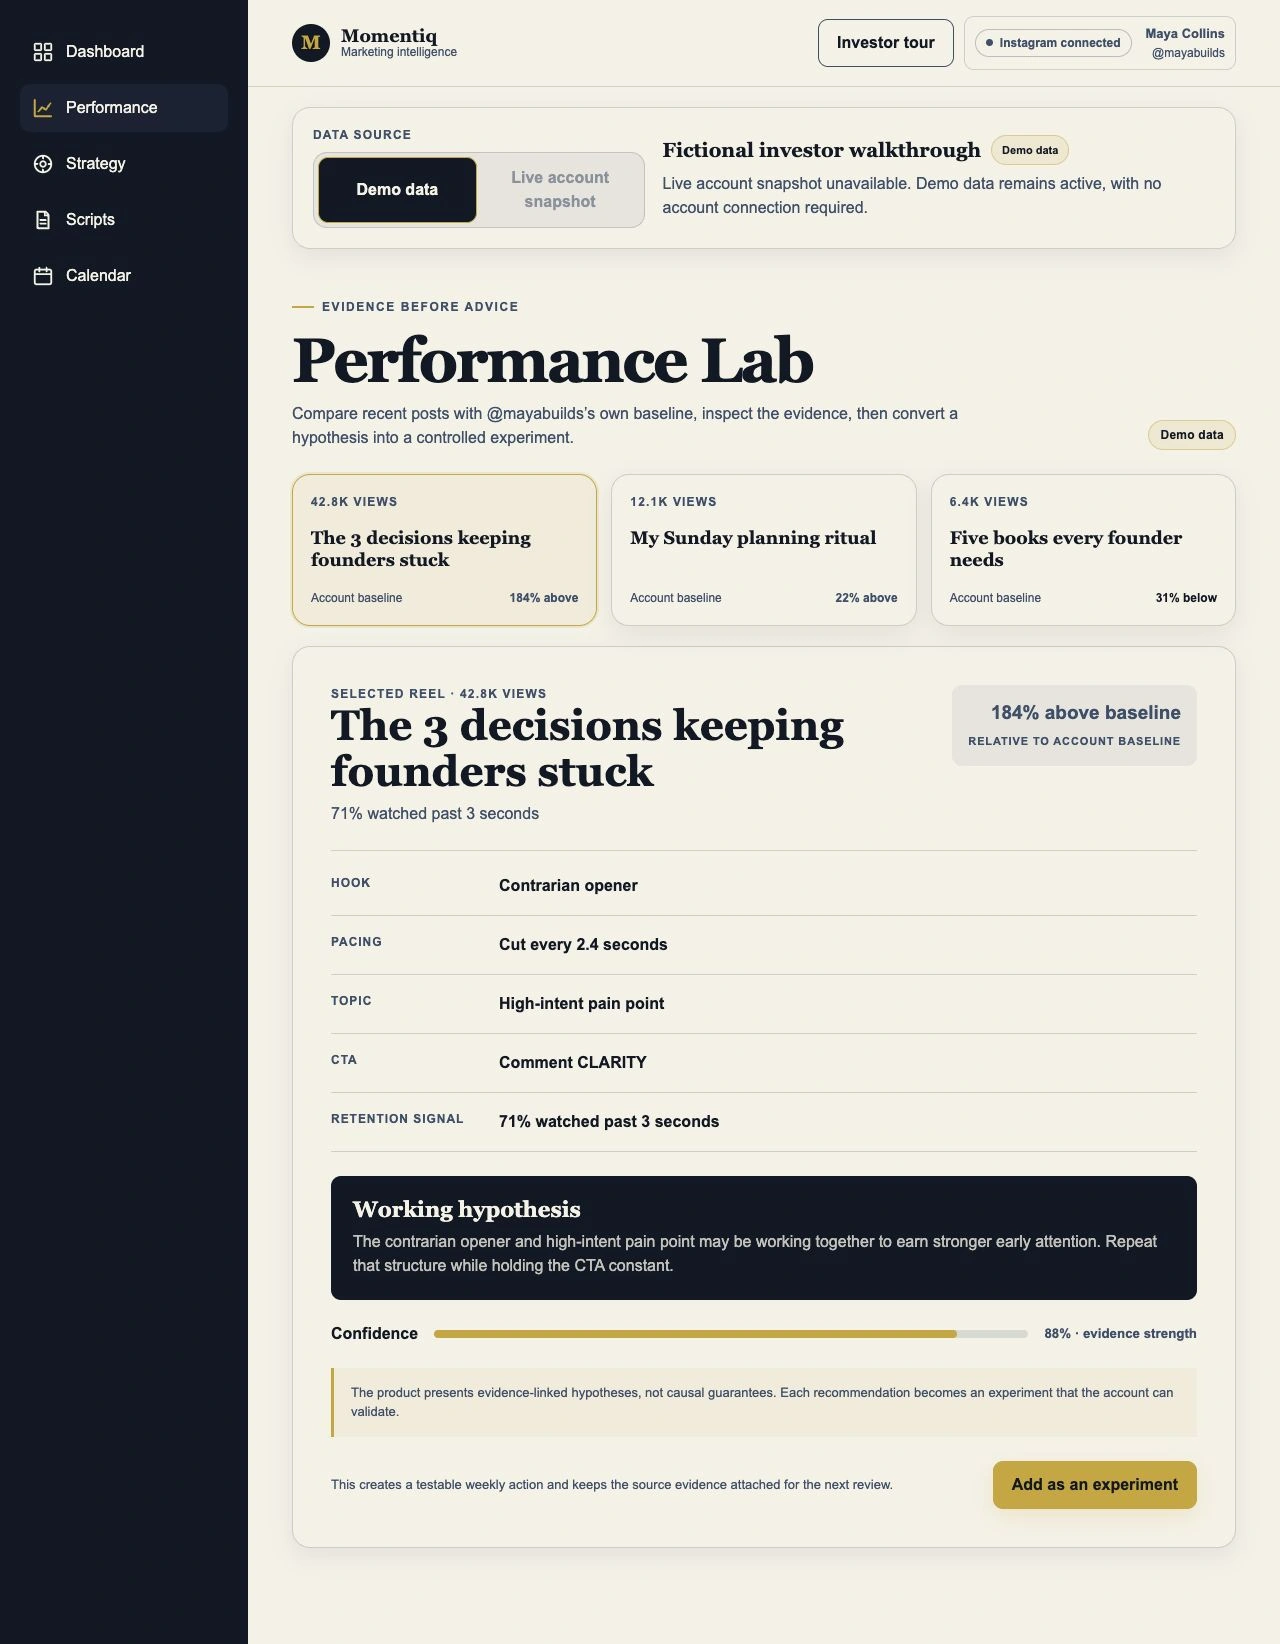The height and width of the screenshot is (1644, 1280).
Task: Start the Investor tour
Action: pyautogui.click(x=885, y=43)
